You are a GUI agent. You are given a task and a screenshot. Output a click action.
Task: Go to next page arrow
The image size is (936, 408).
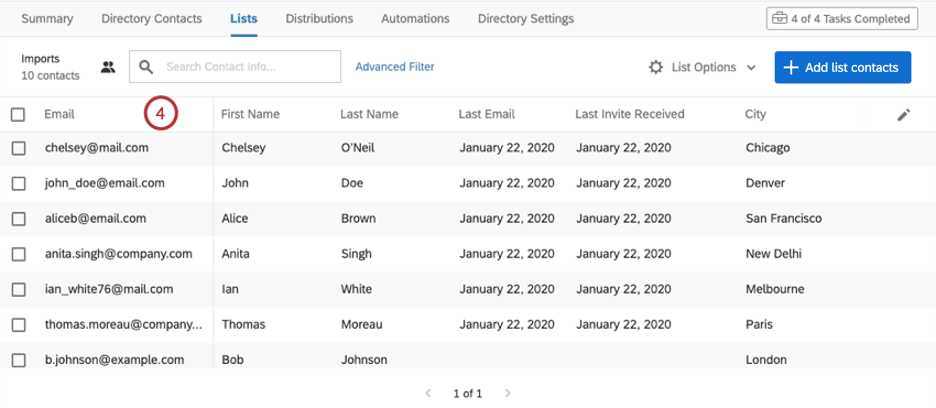(508, 393)
